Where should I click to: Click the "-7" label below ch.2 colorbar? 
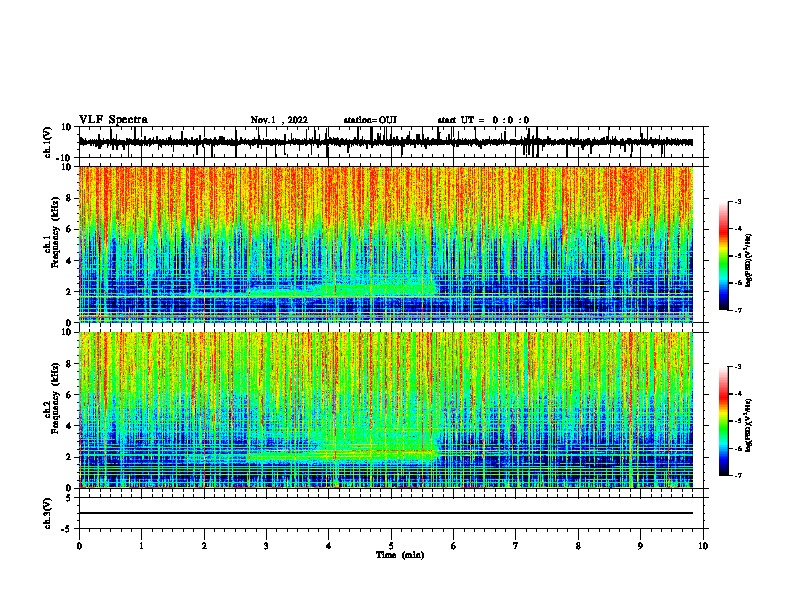pos(737,476)
